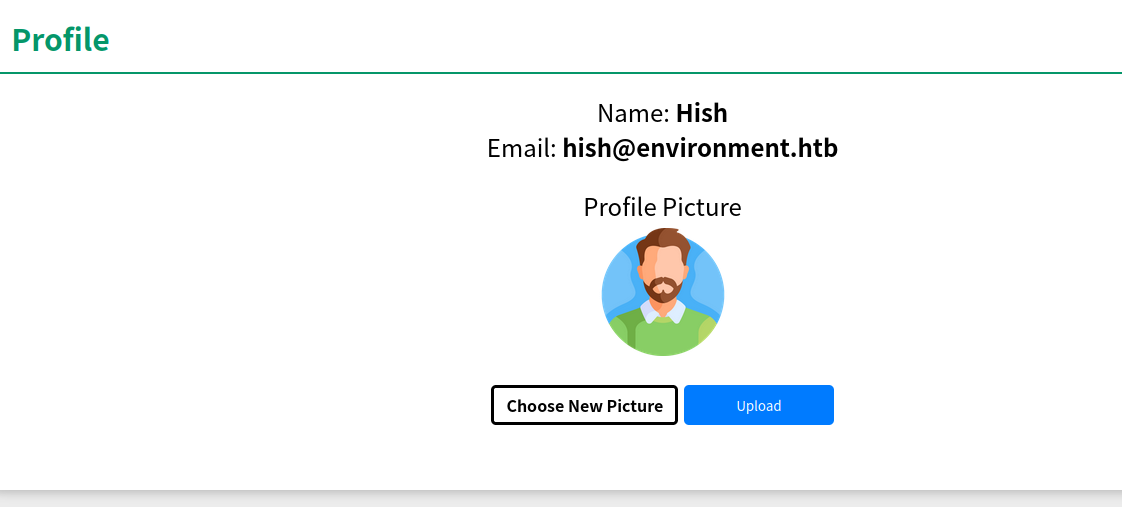This screenshot has height=507, width=1122.
Task: Click the email address hish@environment.htb
Action: [x=700, y=149]
